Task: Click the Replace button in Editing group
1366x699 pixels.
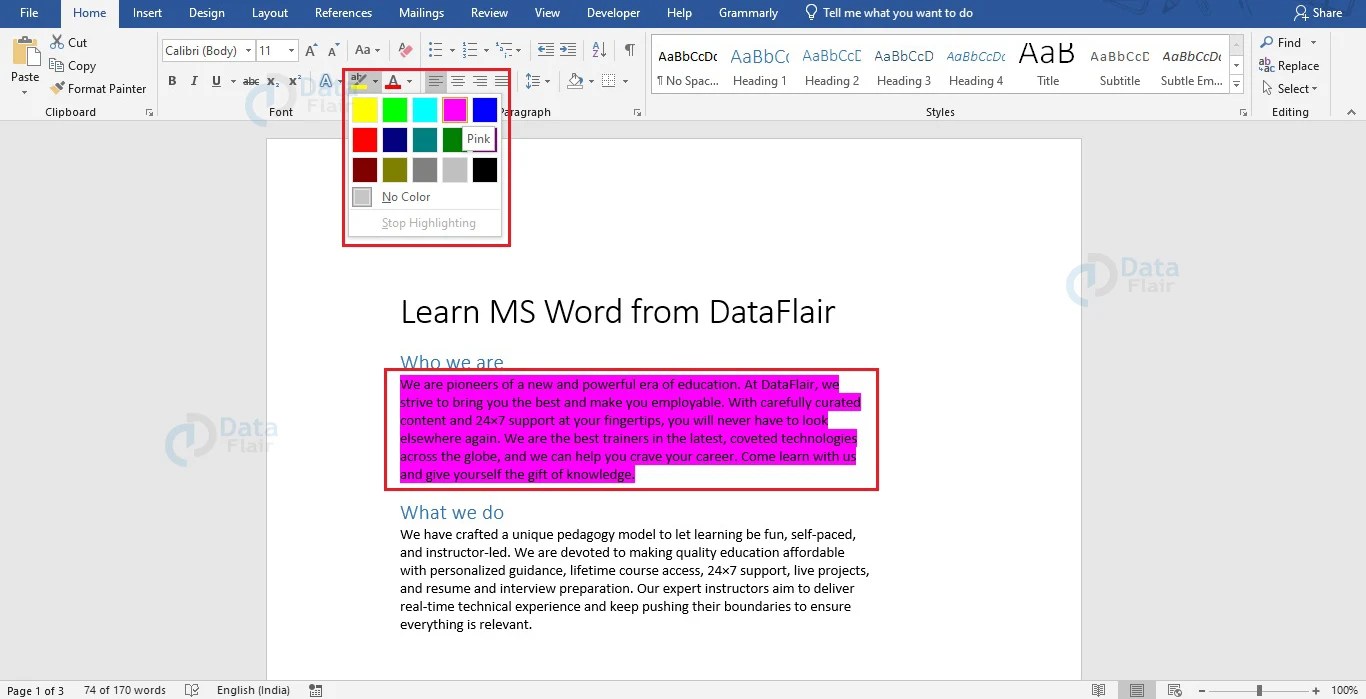Action: click(x=1289, y=65)
